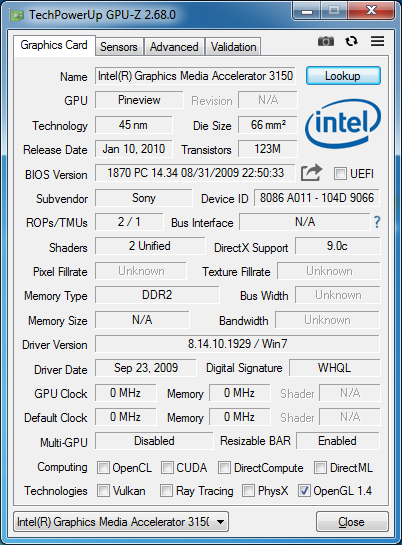Image resolution: width=402 pixels, height=545 pixels.
Task: Take a screenshot with the camera icon
Action: point(326,41)
